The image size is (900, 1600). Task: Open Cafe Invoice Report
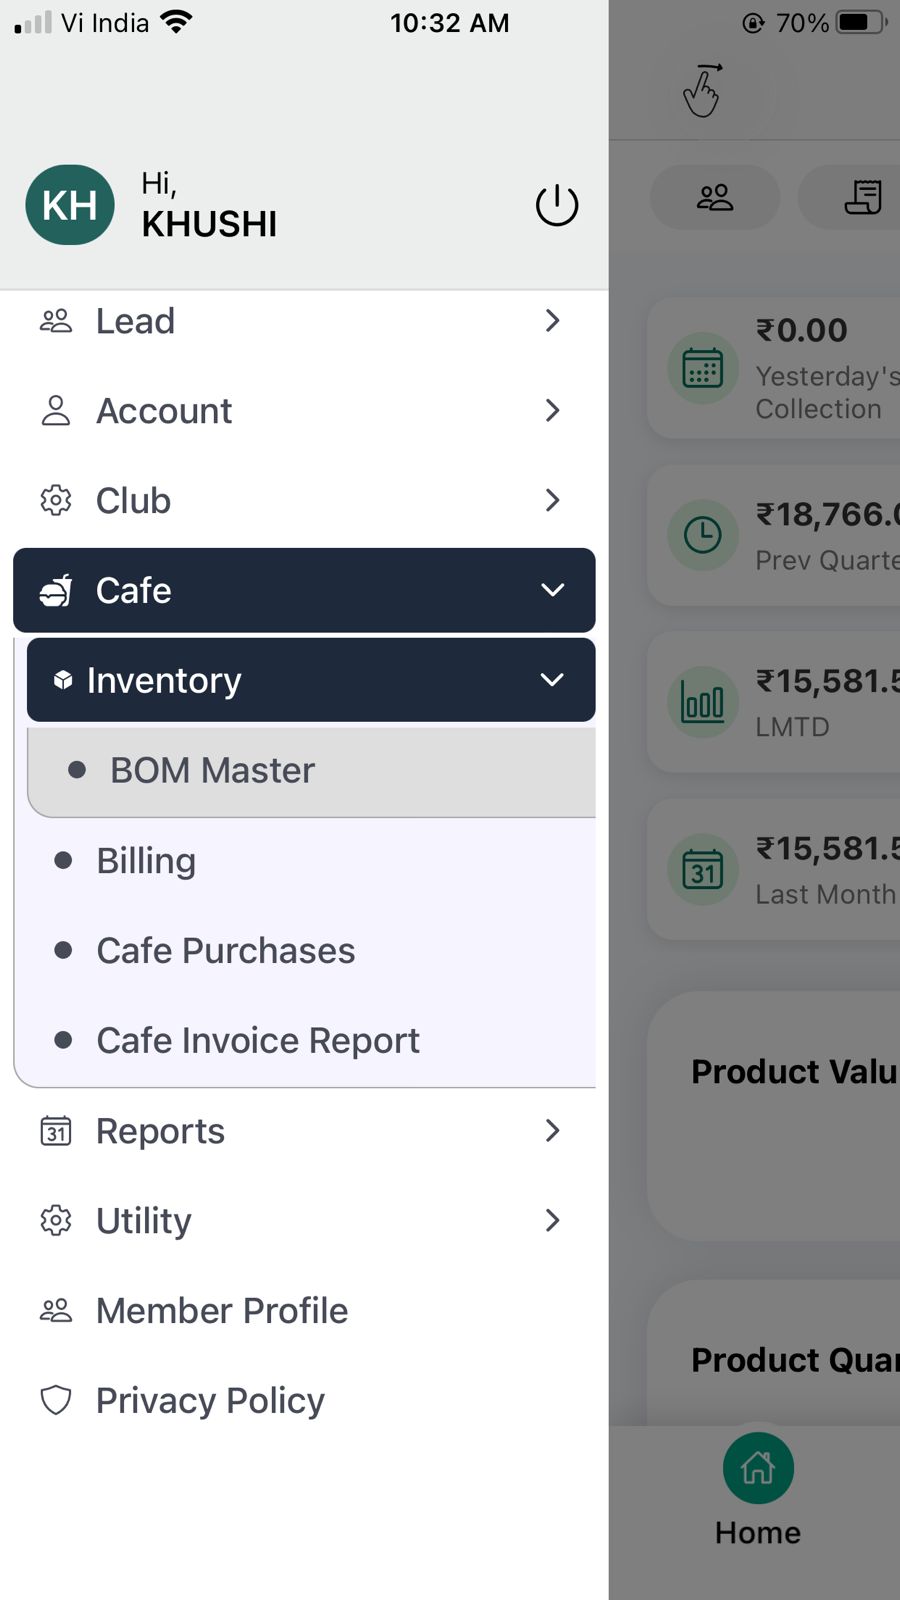(x=257, y=1041)
